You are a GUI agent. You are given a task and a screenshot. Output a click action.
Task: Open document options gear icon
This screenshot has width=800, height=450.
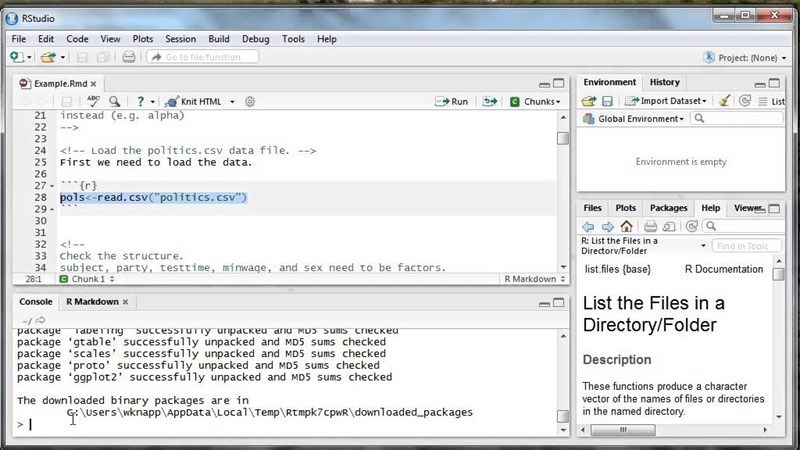249,102
